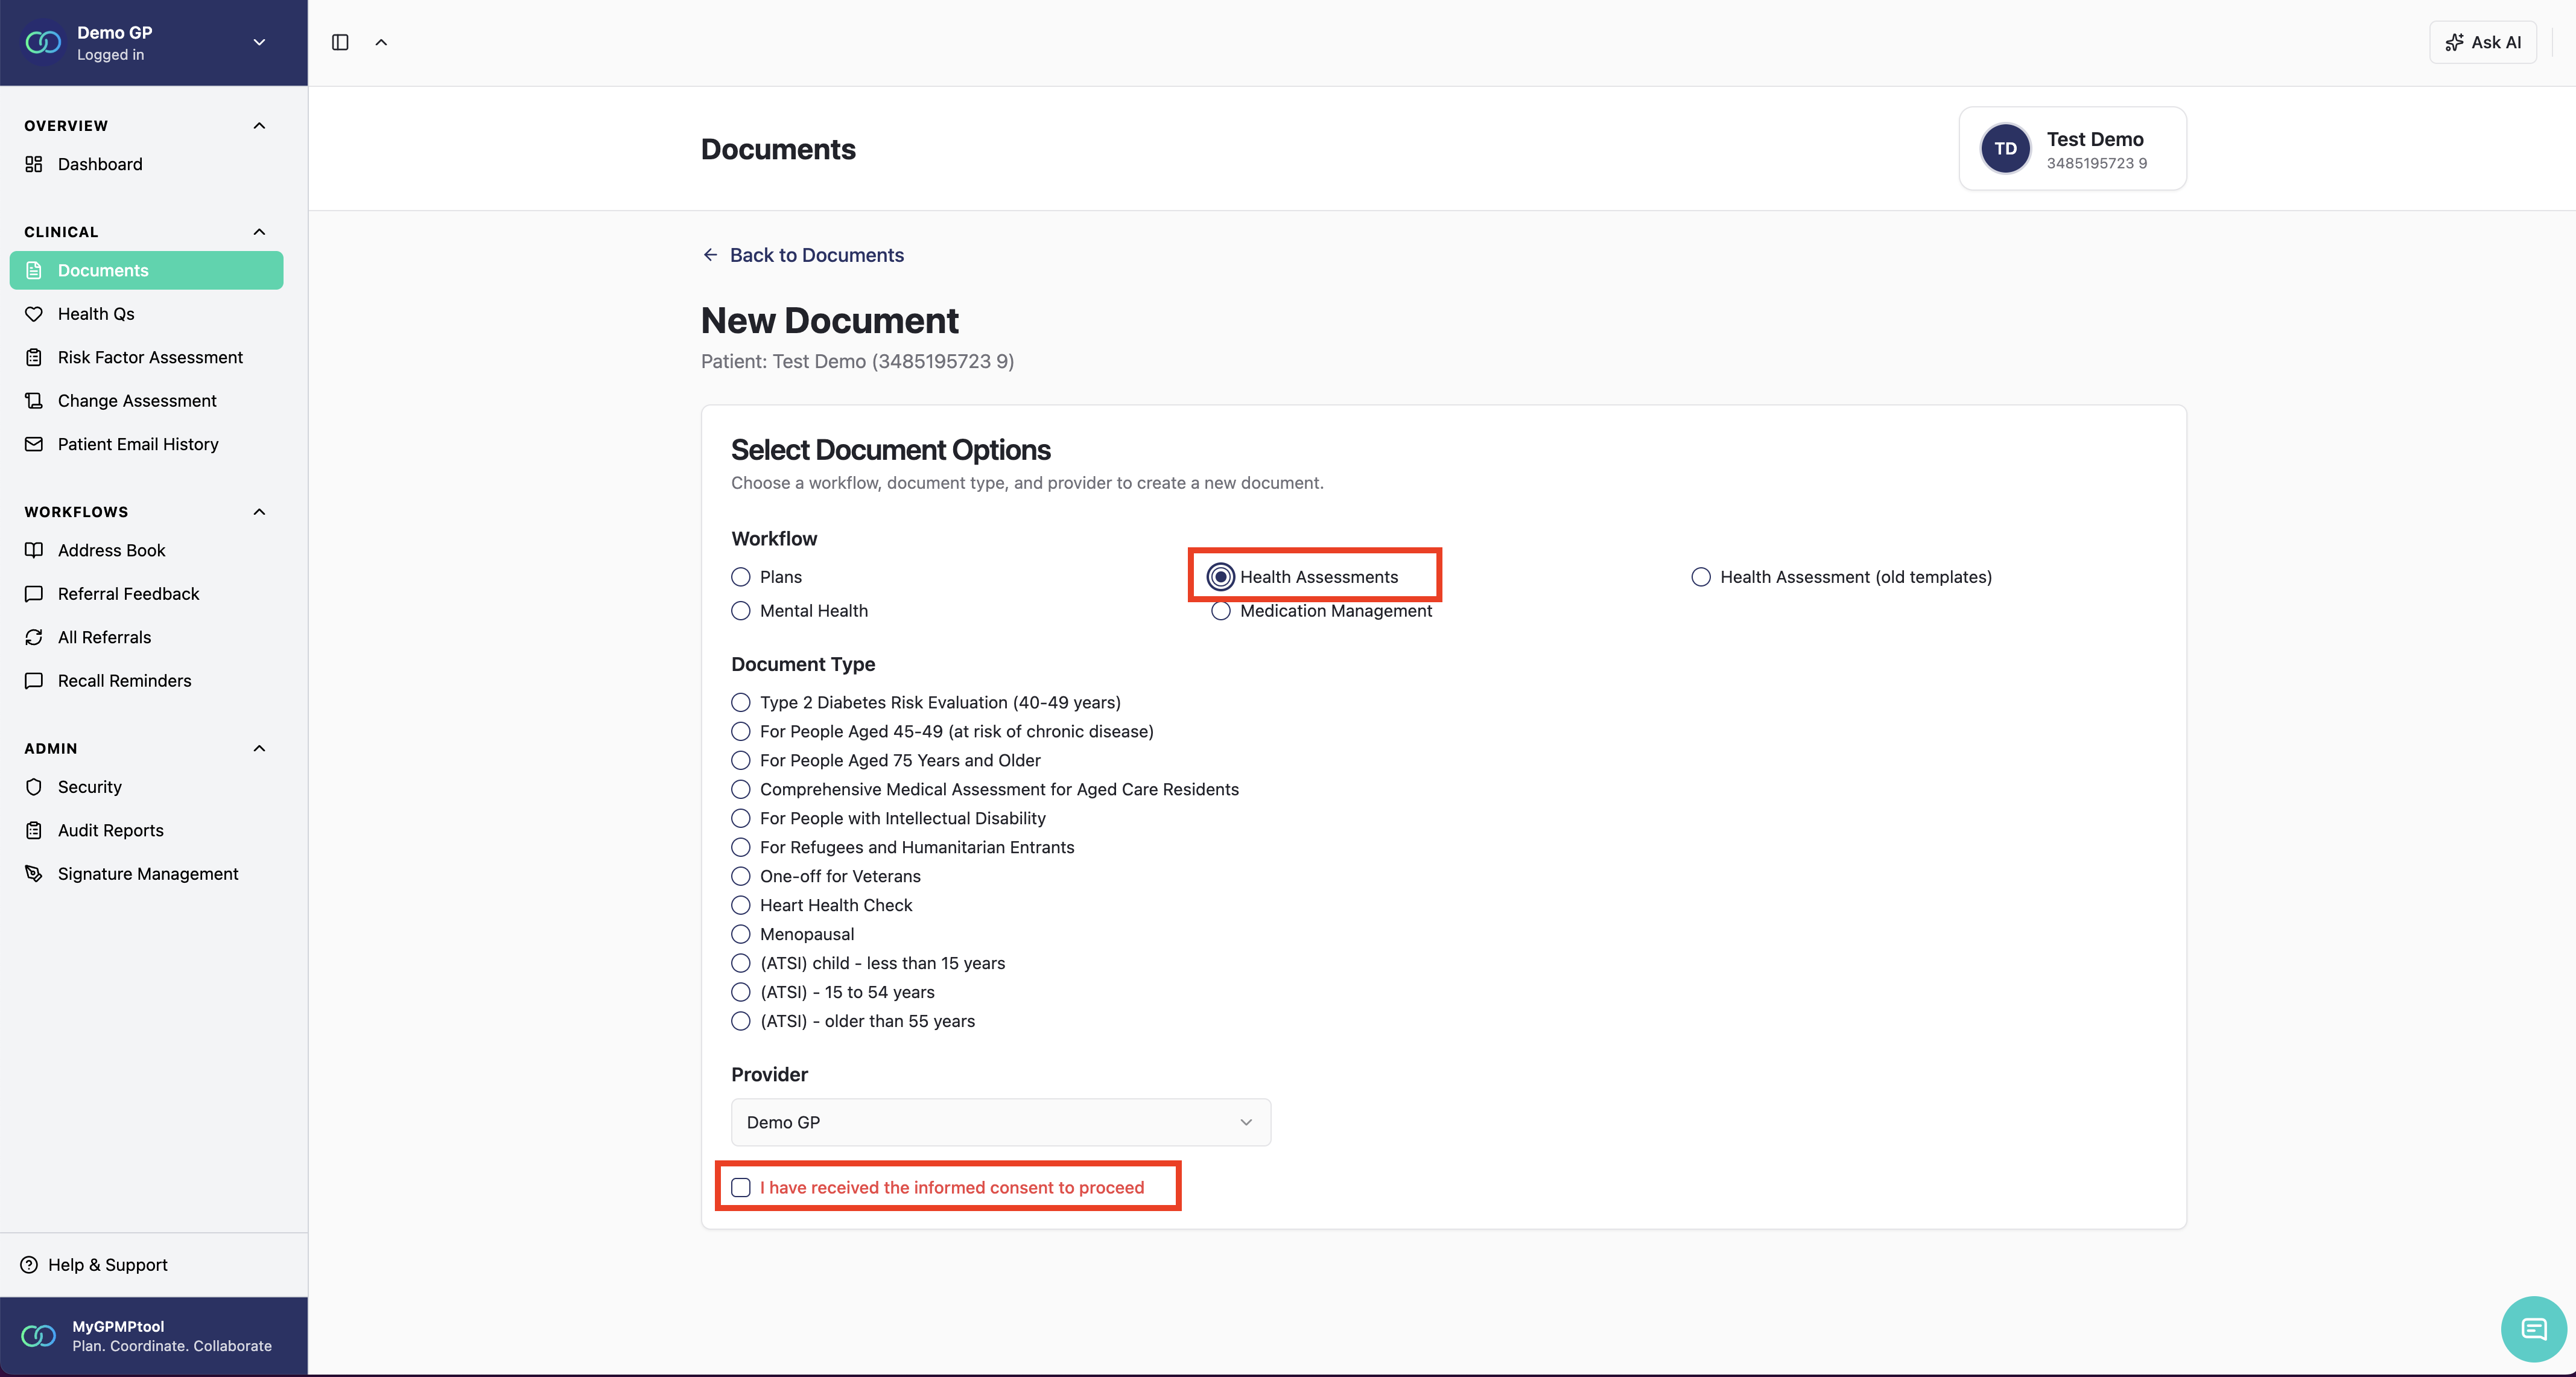Select Heart Health Check document type
The width and height of the screenshot is (2576, 1377).
(x=741, y=905)
